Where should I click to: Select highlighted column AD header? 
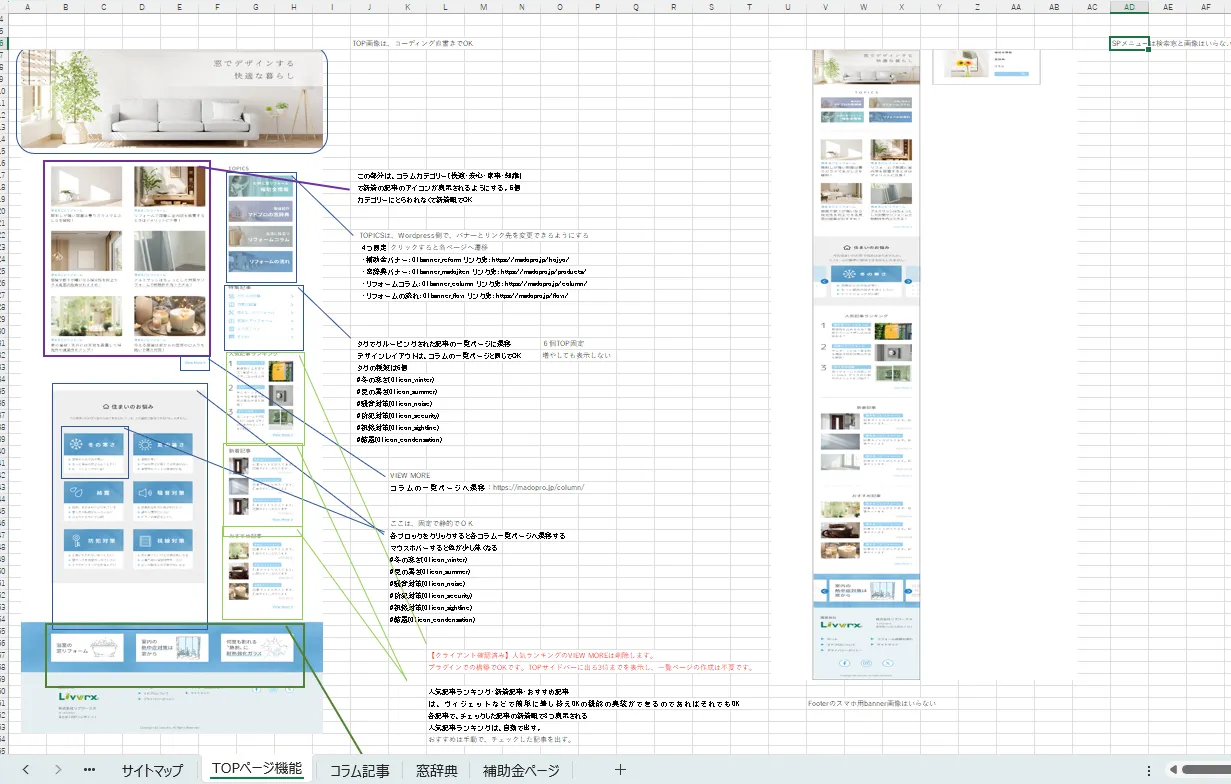pyautogui.click(x=1129, y=7)
